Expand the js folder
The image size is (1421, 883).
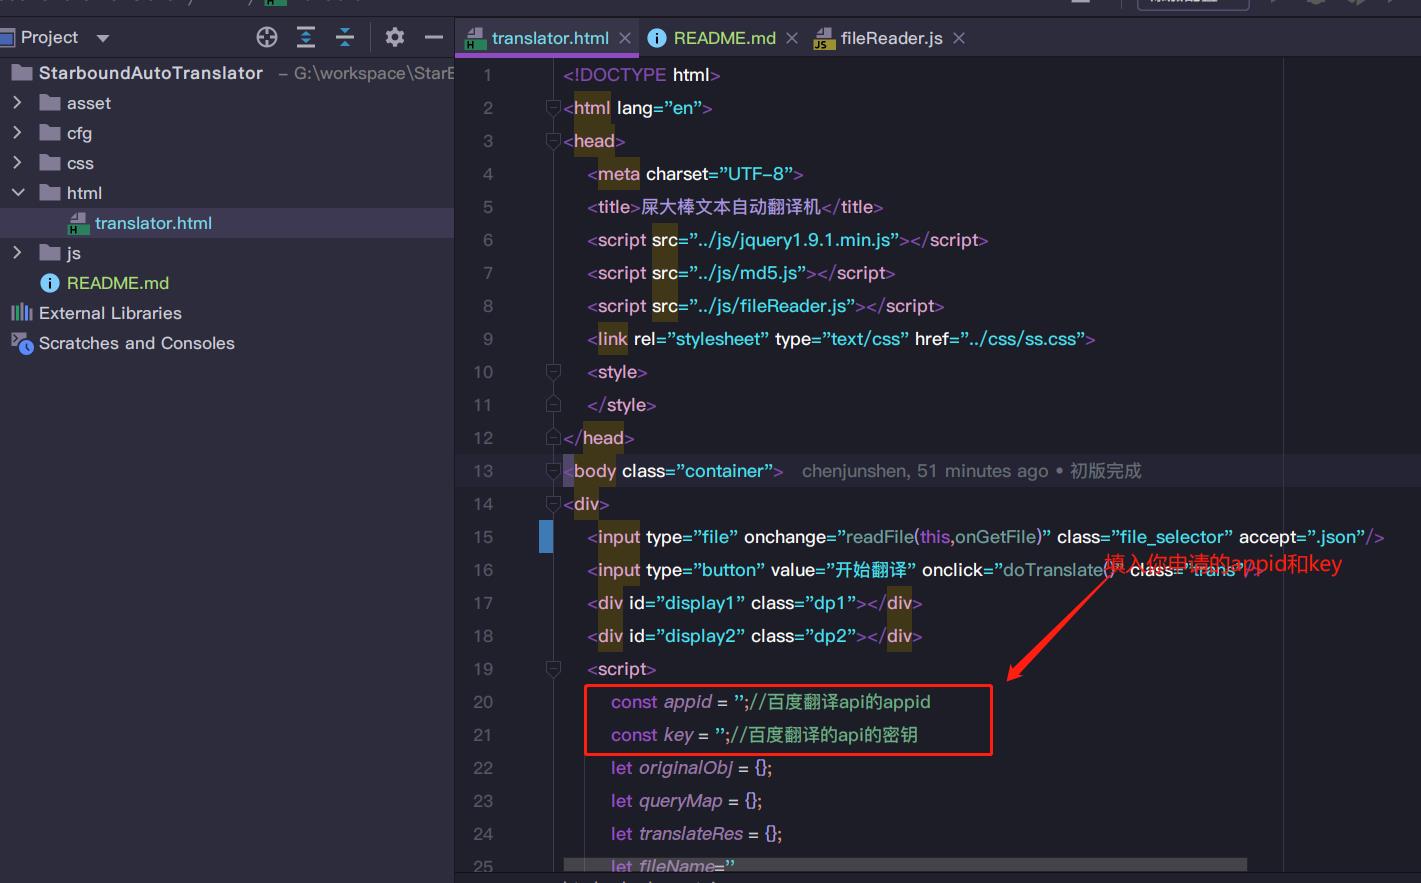(x=17, y=253)
